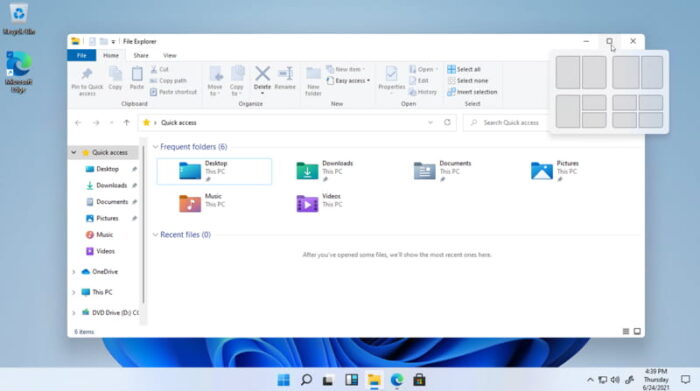700x391 pixels.
Task: Open the Easy access dropdown
Action: 349,81
